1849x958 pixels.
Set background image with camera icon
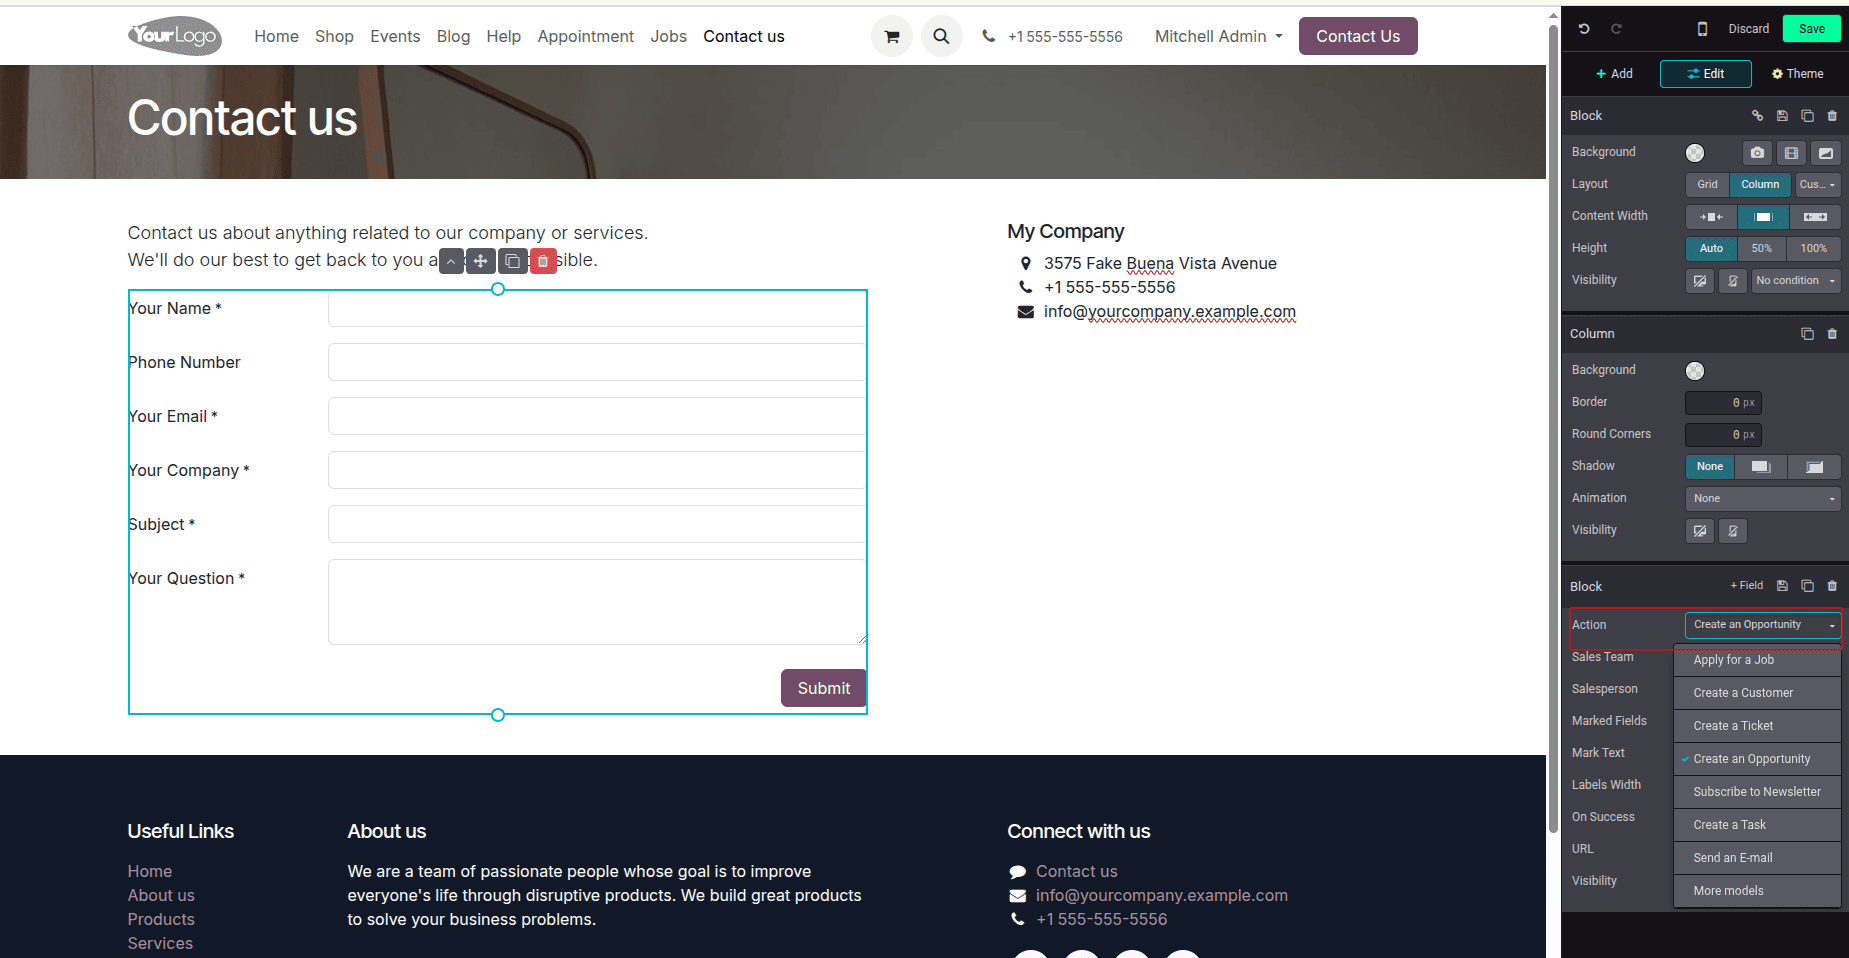[x=1757, y=153]
